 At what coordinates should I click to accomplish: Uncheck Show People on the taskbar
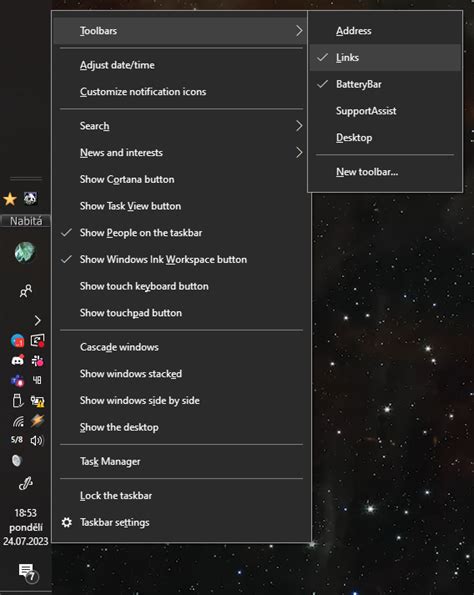coord(181,233)
